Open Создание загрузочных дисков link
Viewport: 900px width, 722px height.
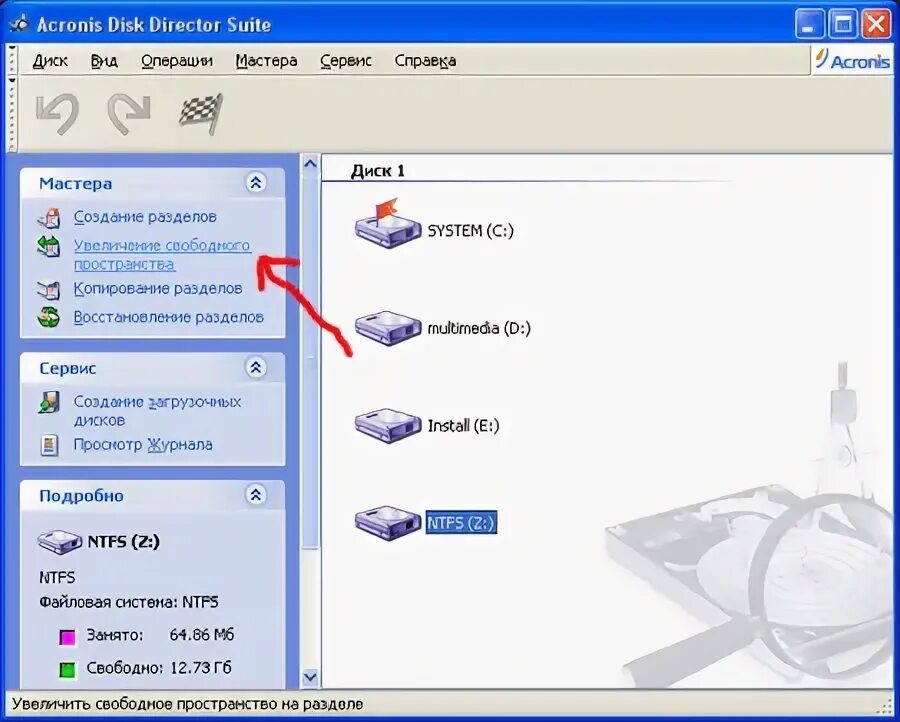[x=157, y=410]
